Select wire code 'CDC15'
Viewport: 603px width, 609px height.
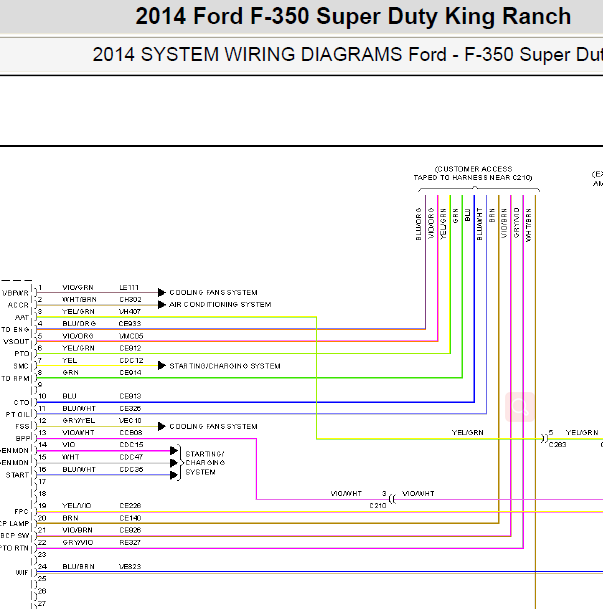click(x=131, y=445)
